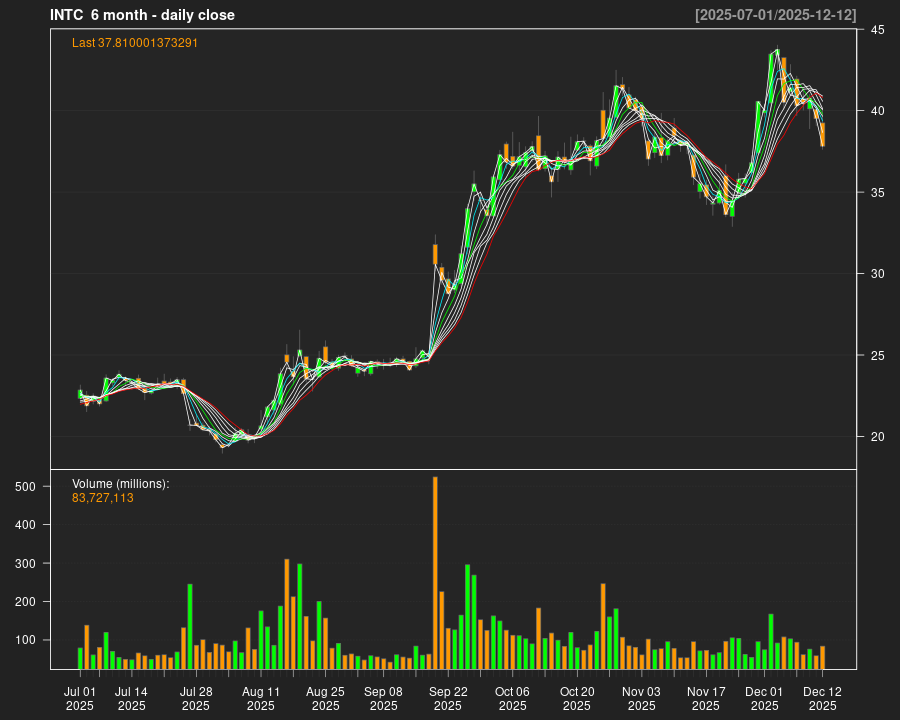Click the 35 price axis label
Viewport: 900px width, 720px height.
point(876,192)
